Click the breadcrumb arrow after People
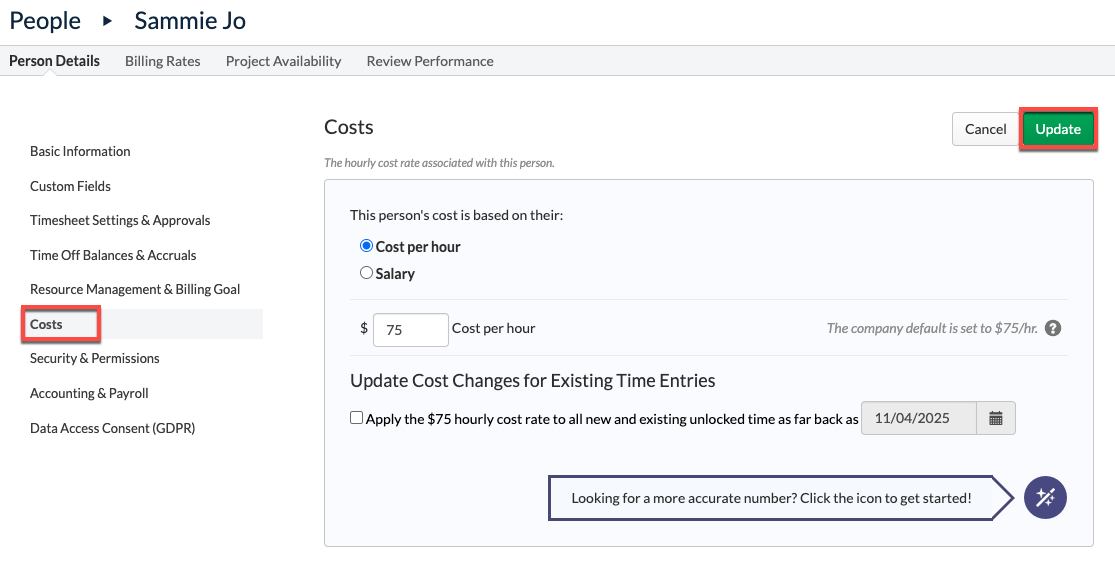The image size is (1115, 570). point(107,21)
